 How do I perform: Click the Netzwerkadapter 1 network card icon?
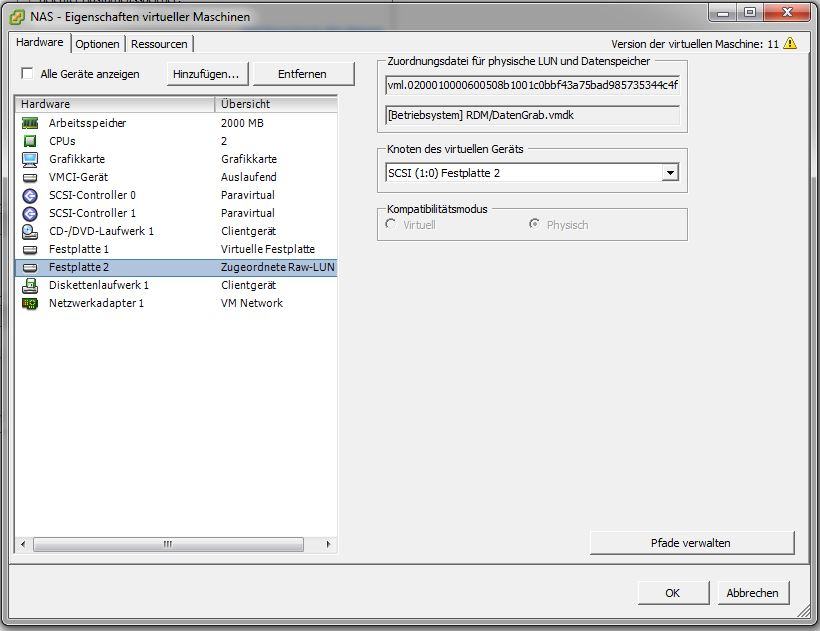coord(30,303)
